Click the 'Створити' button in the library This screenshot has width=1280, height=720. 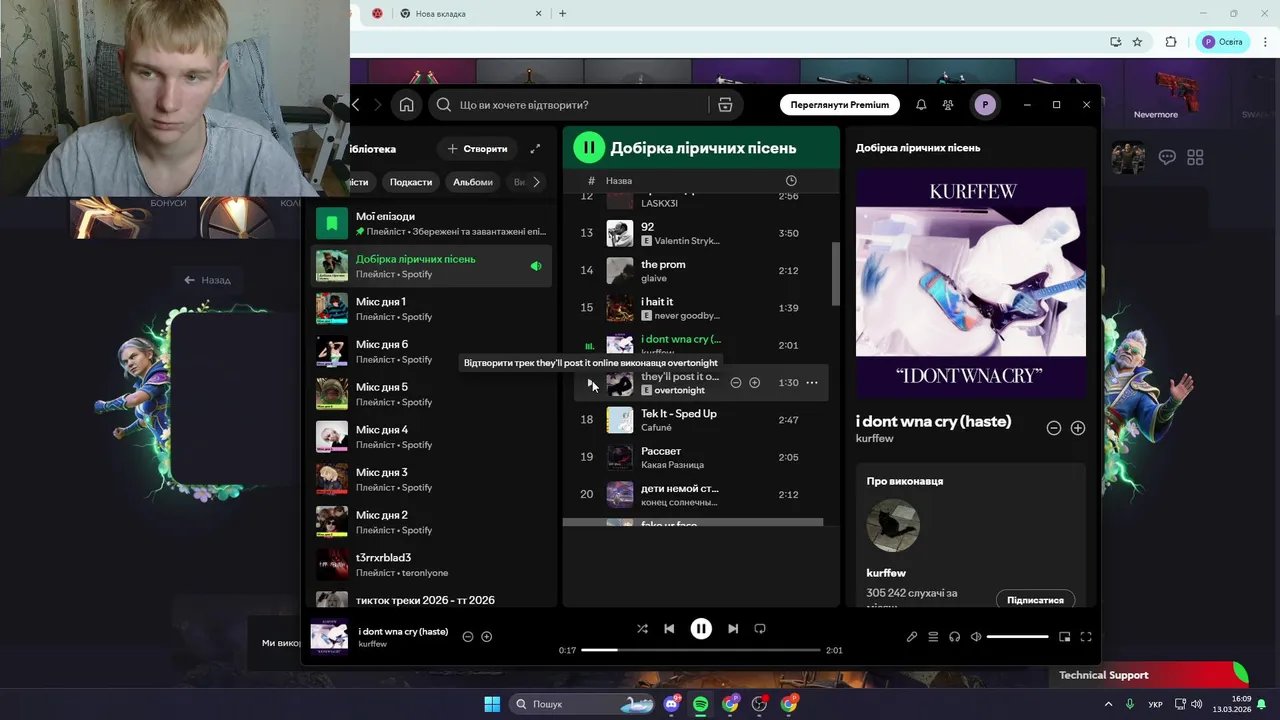click(x=478, y=149)
